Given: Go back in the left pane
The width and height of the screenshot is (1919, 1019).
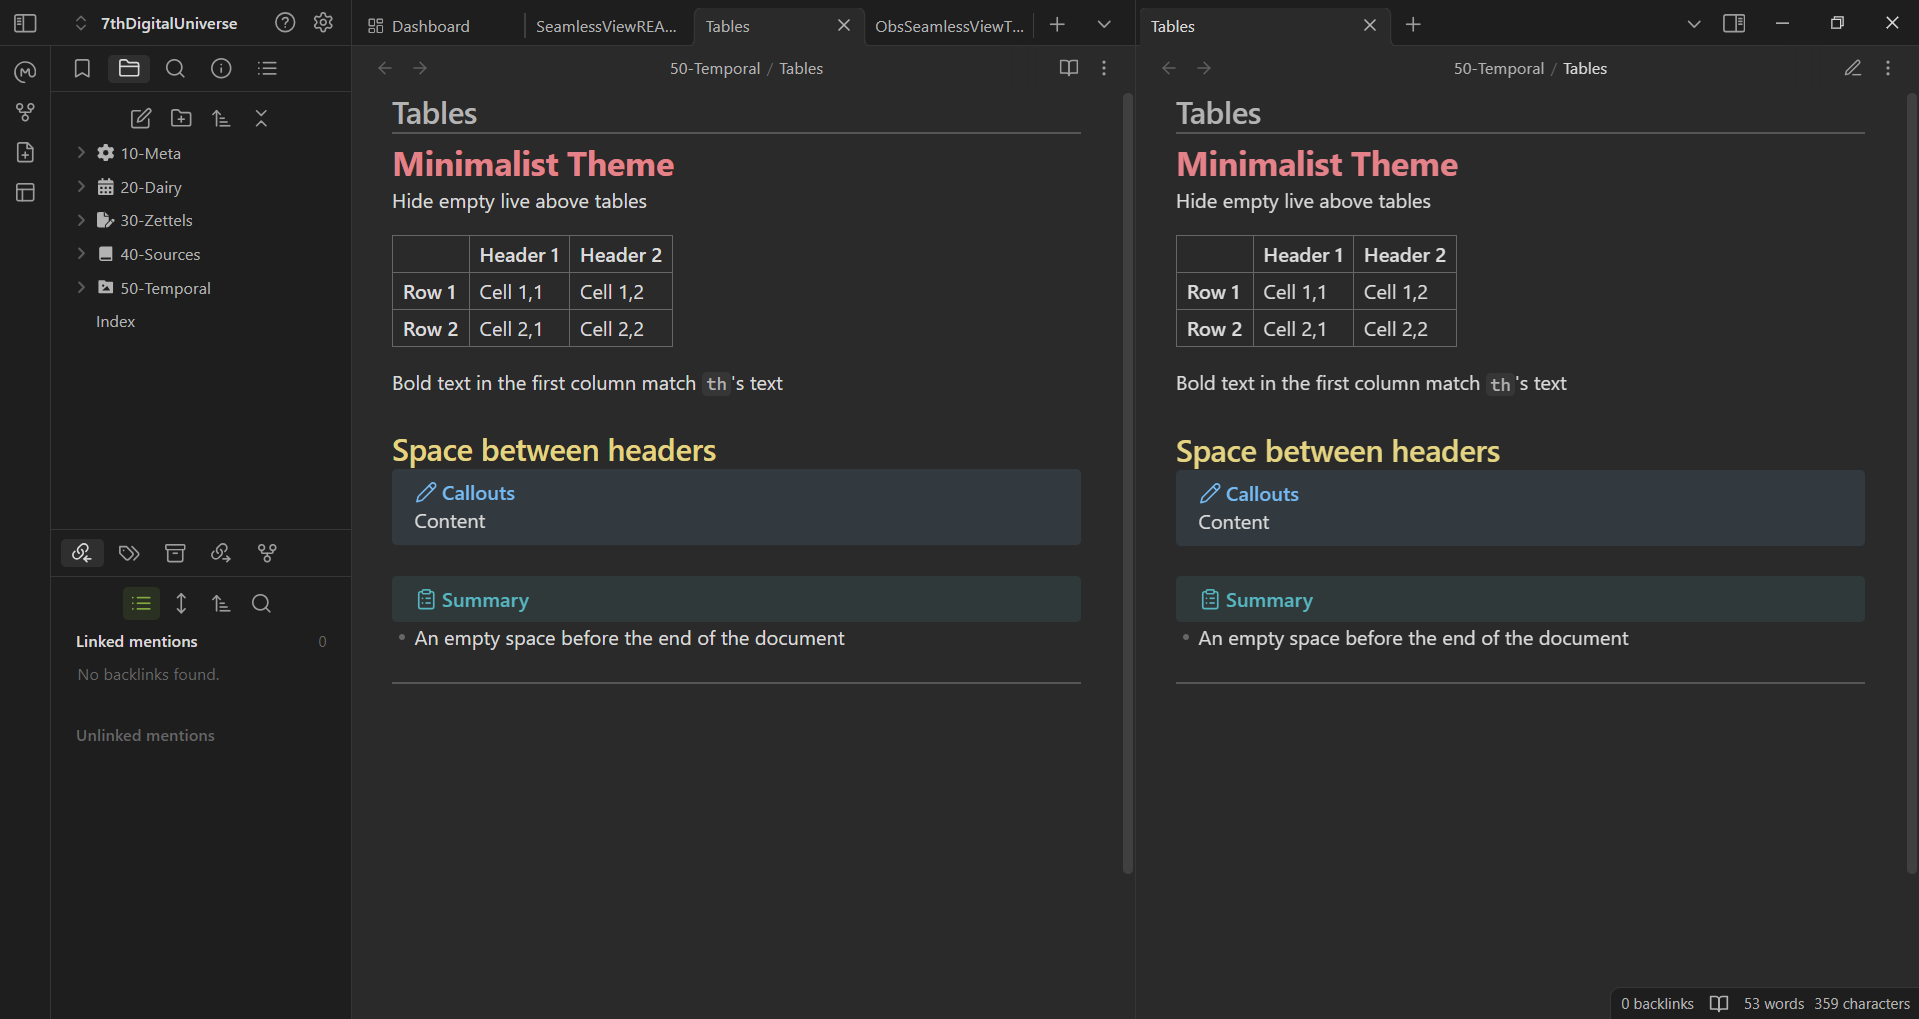Looking at the screenshot, I should (x=385, y=68).
